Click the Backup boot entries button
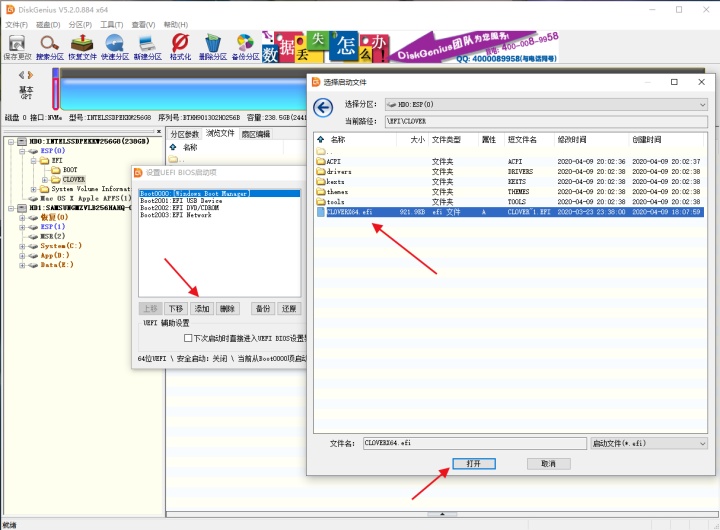Viewport: 720px width, 530px height. (x=263, y=309)
